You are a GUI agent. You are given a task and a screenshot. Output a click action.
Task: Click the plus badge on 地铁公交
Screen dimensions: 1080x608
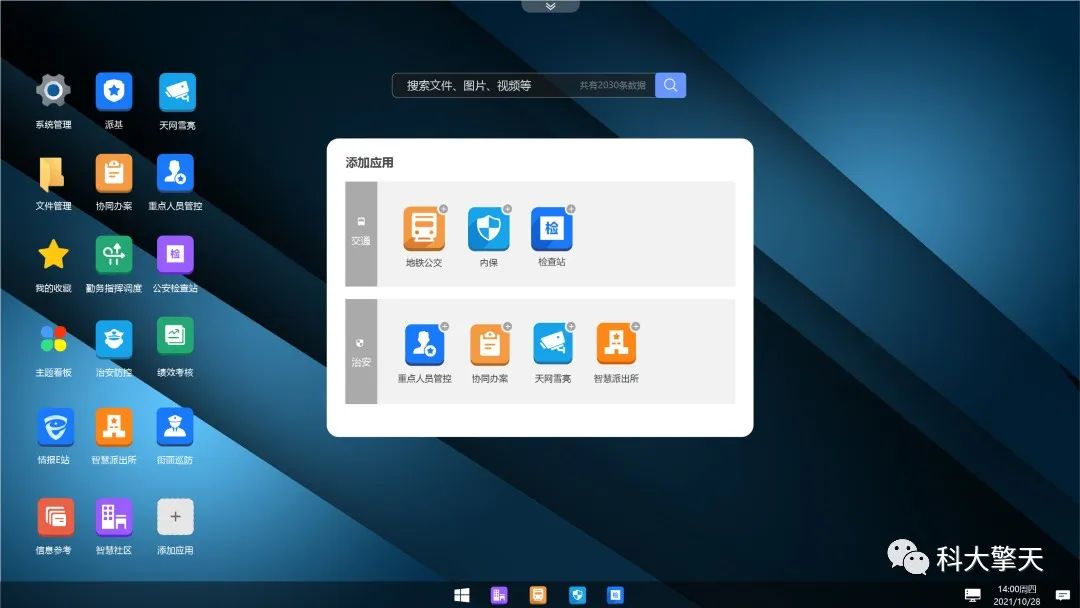tap(444, 209)
